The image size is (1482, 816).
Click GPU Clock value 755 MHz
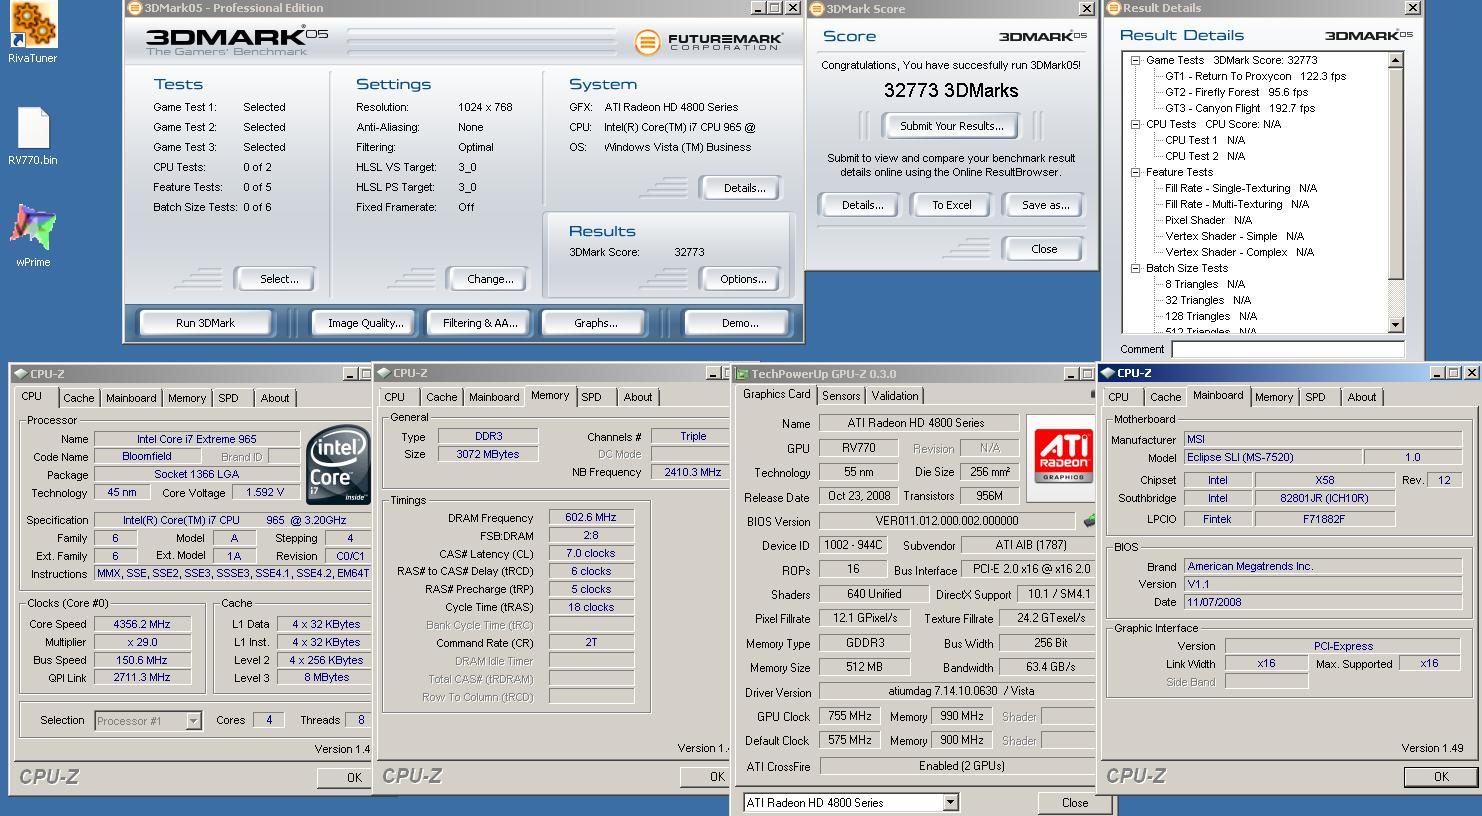[850, 716]
